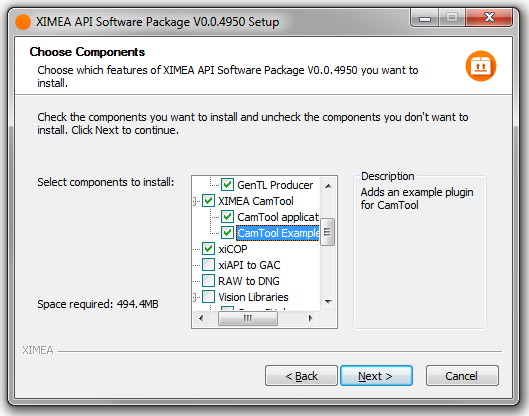Check the RAW to DNG checkbox
Image resolution: width=529 pixels, height=416 pixels.
(208, 280)
